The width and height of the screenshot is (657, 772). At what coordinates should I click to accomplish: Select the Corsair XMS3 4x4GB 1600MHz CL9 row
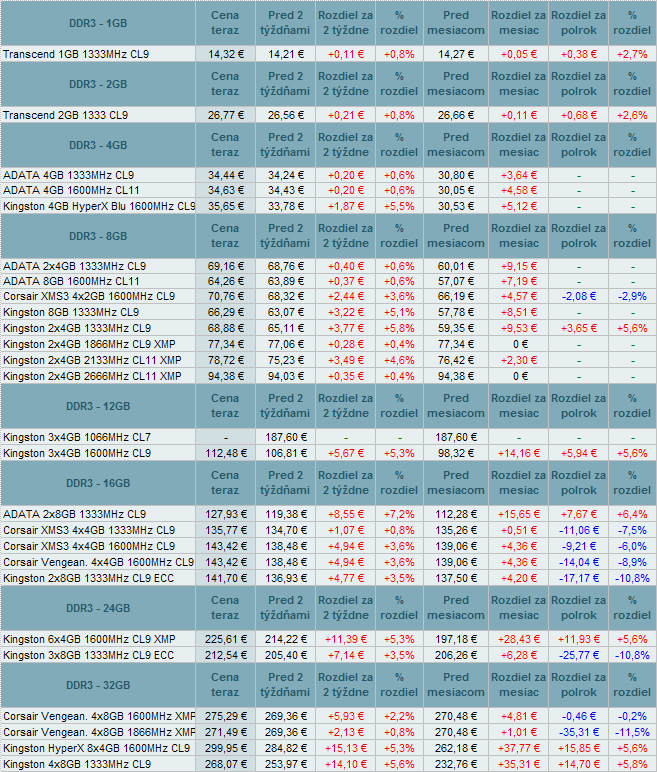pyautogui.click(x=328, y=547)
